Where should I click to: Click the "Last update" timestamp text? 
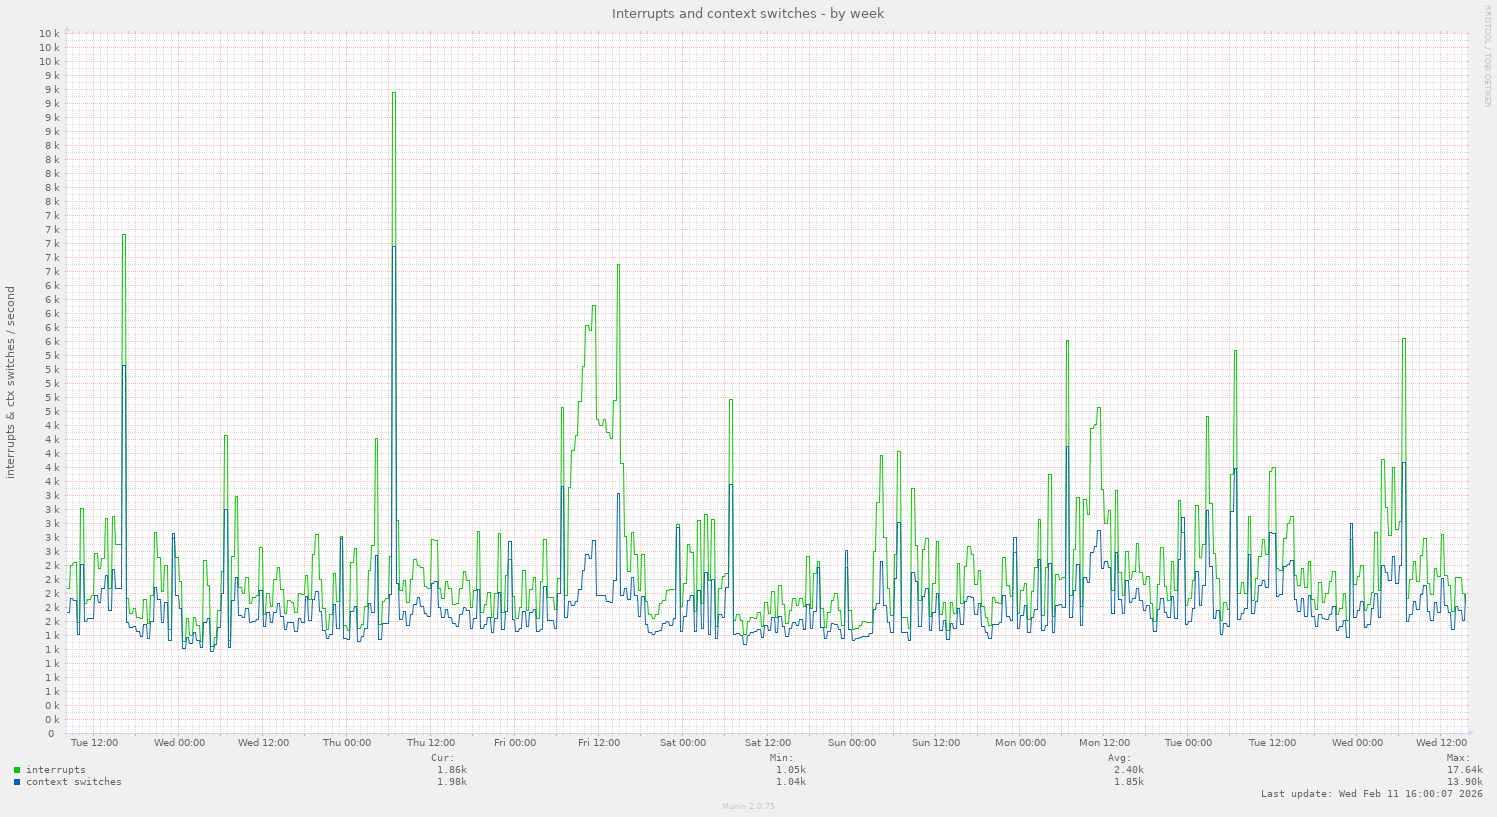tap(1372, 794)
